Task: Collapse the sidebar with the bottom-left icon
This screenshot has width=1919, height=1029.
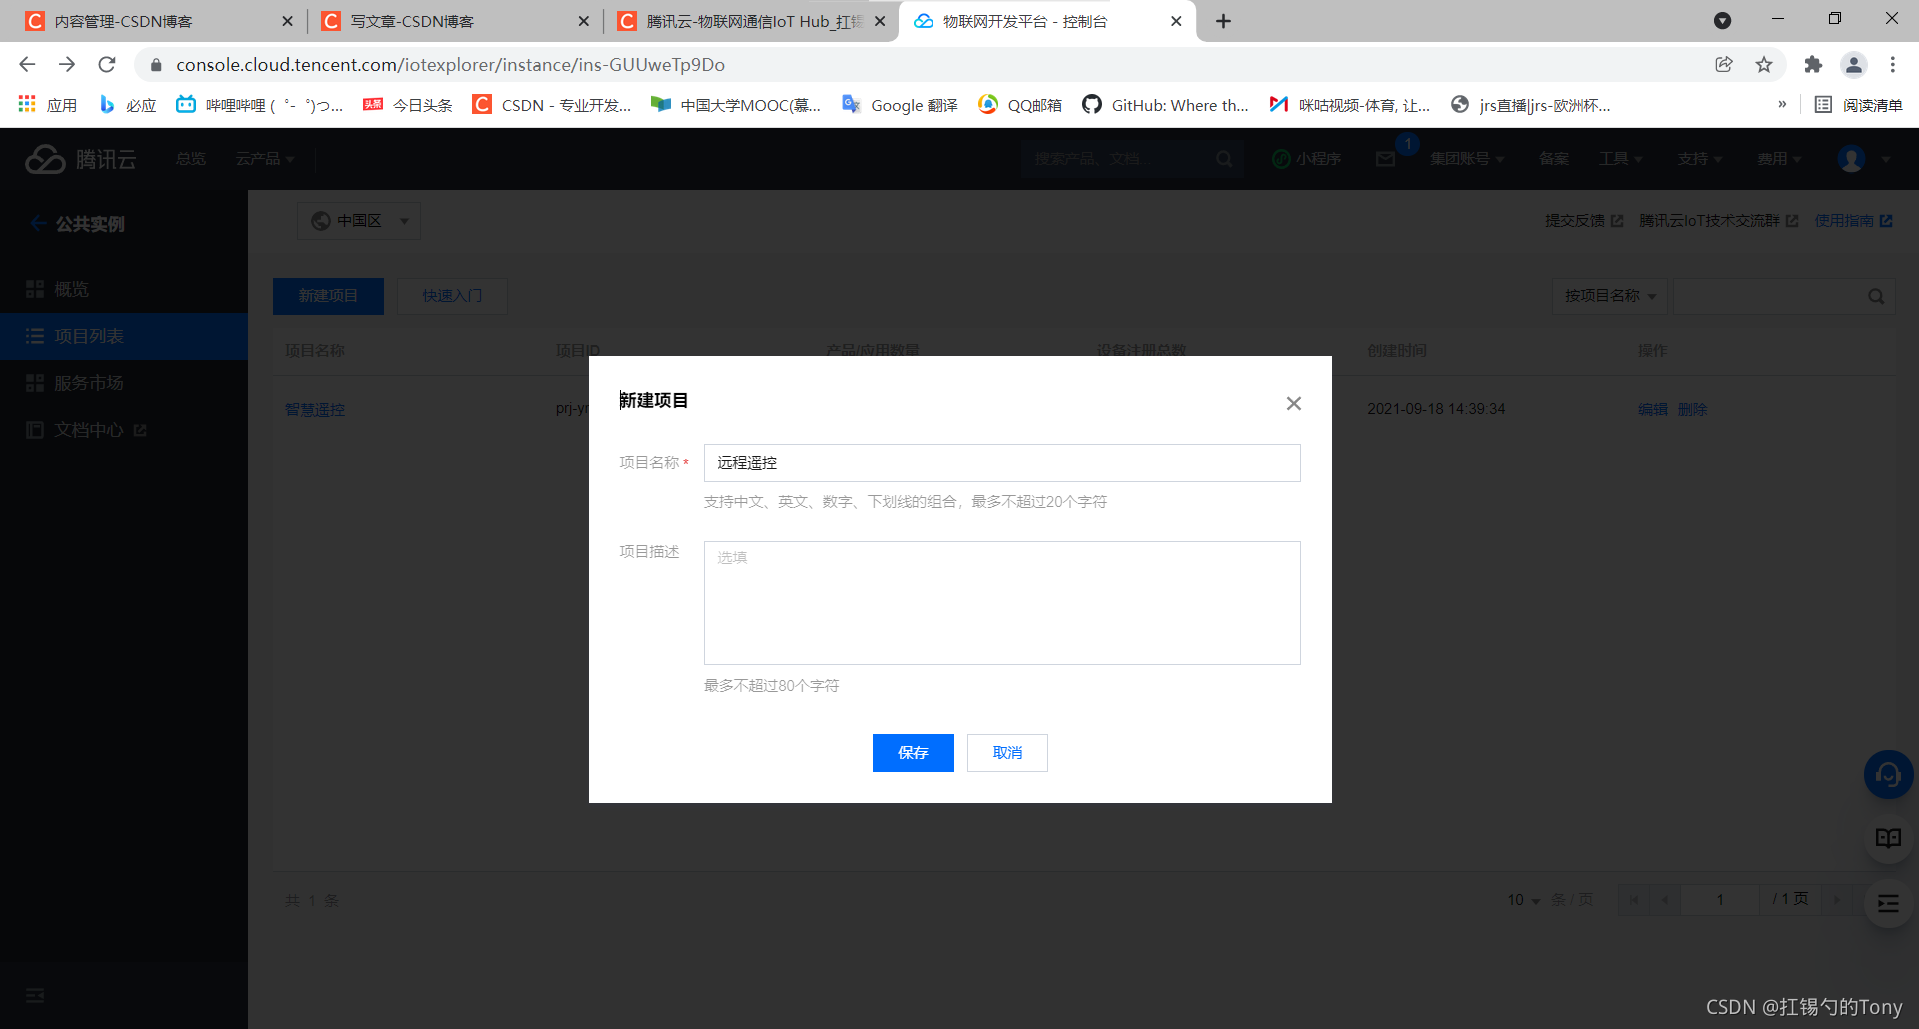Action: (x=34, y=996)
